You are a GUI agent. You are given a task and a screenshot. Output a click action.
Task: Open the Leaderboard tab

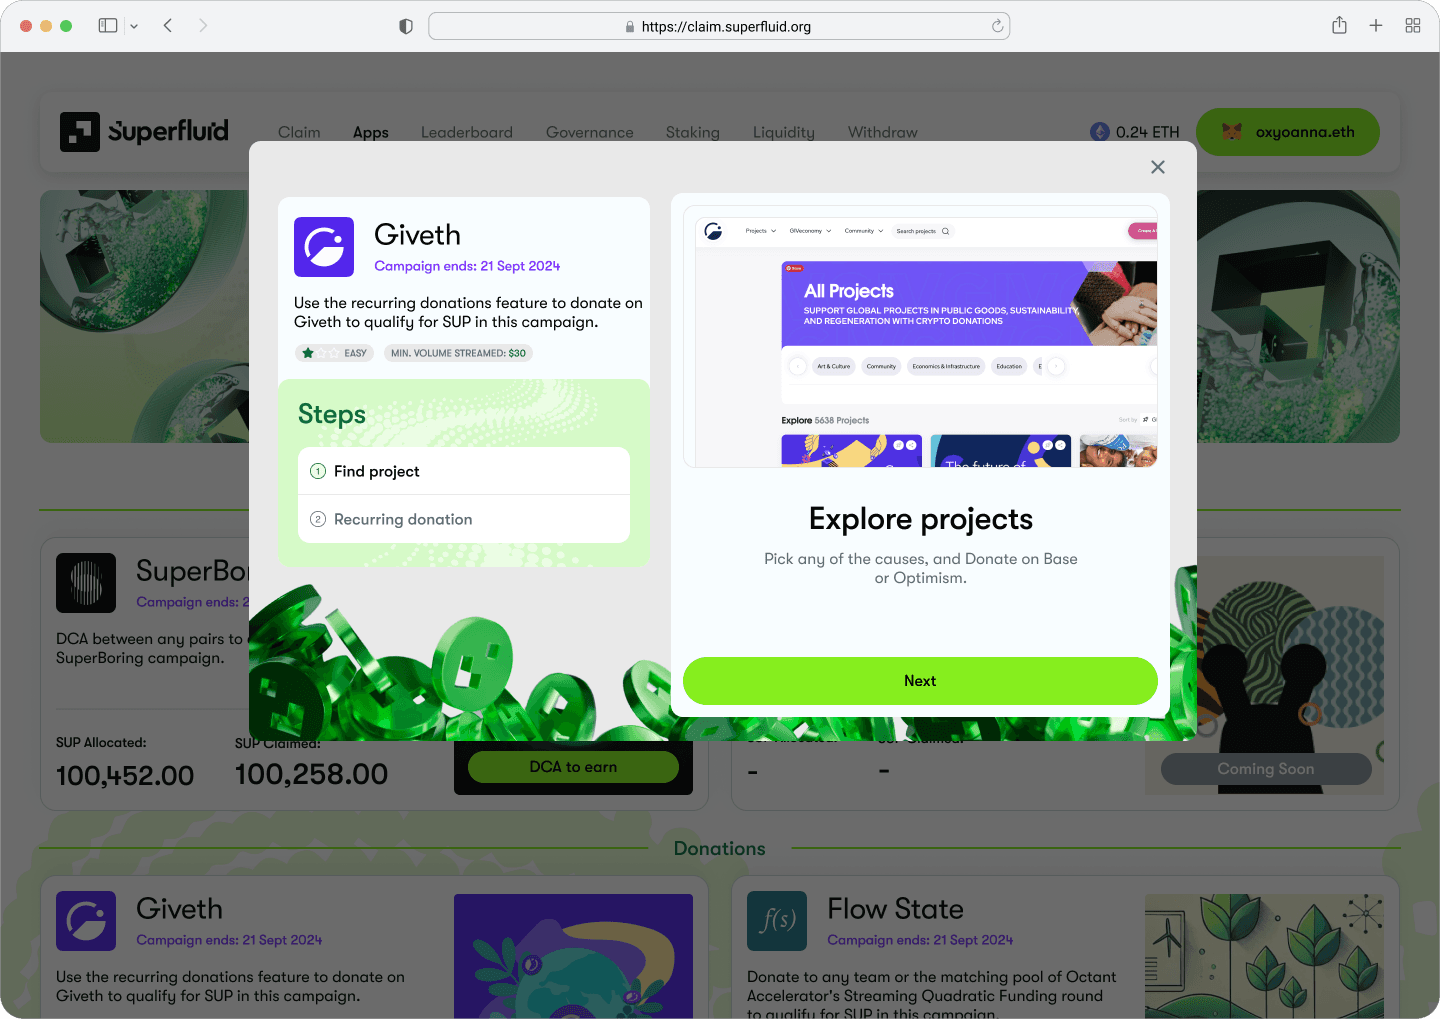[467, 132]
